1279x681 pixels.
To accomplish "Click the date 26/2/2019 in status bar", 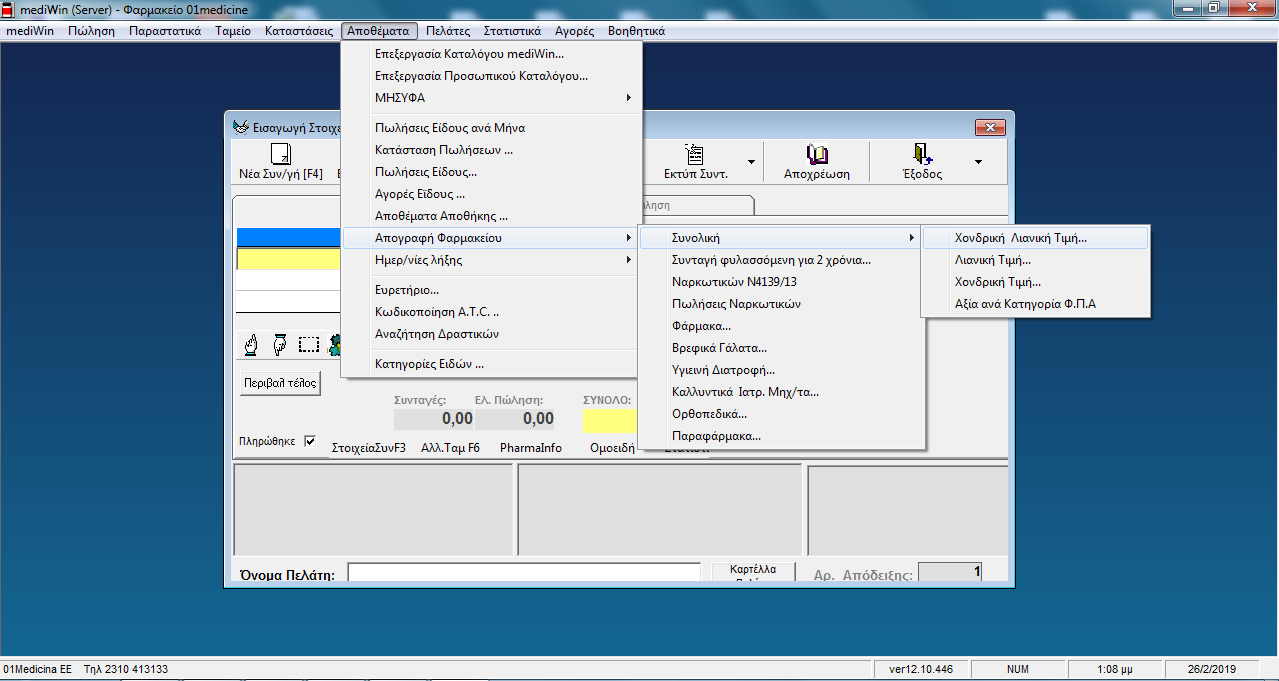I will [x=1212, y=669].
